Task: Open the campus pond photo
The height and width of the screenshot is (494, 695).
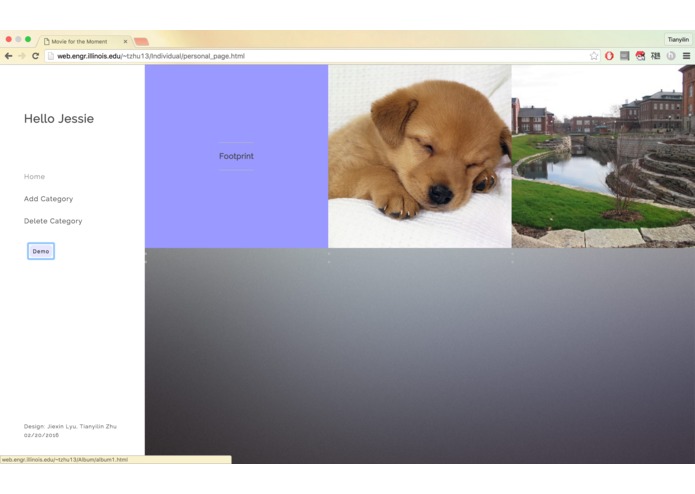Action: 603,156
